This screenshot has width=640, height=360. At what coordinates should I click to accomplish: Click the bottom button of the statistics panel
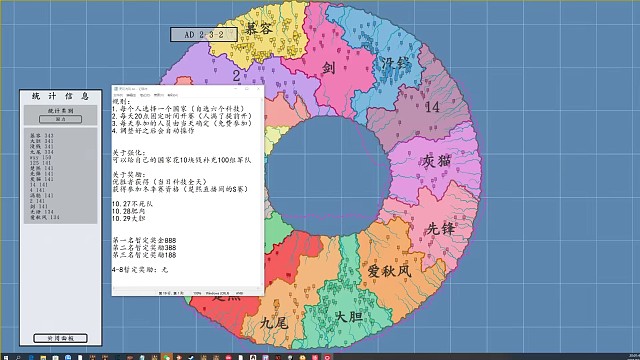click(60, 338)
